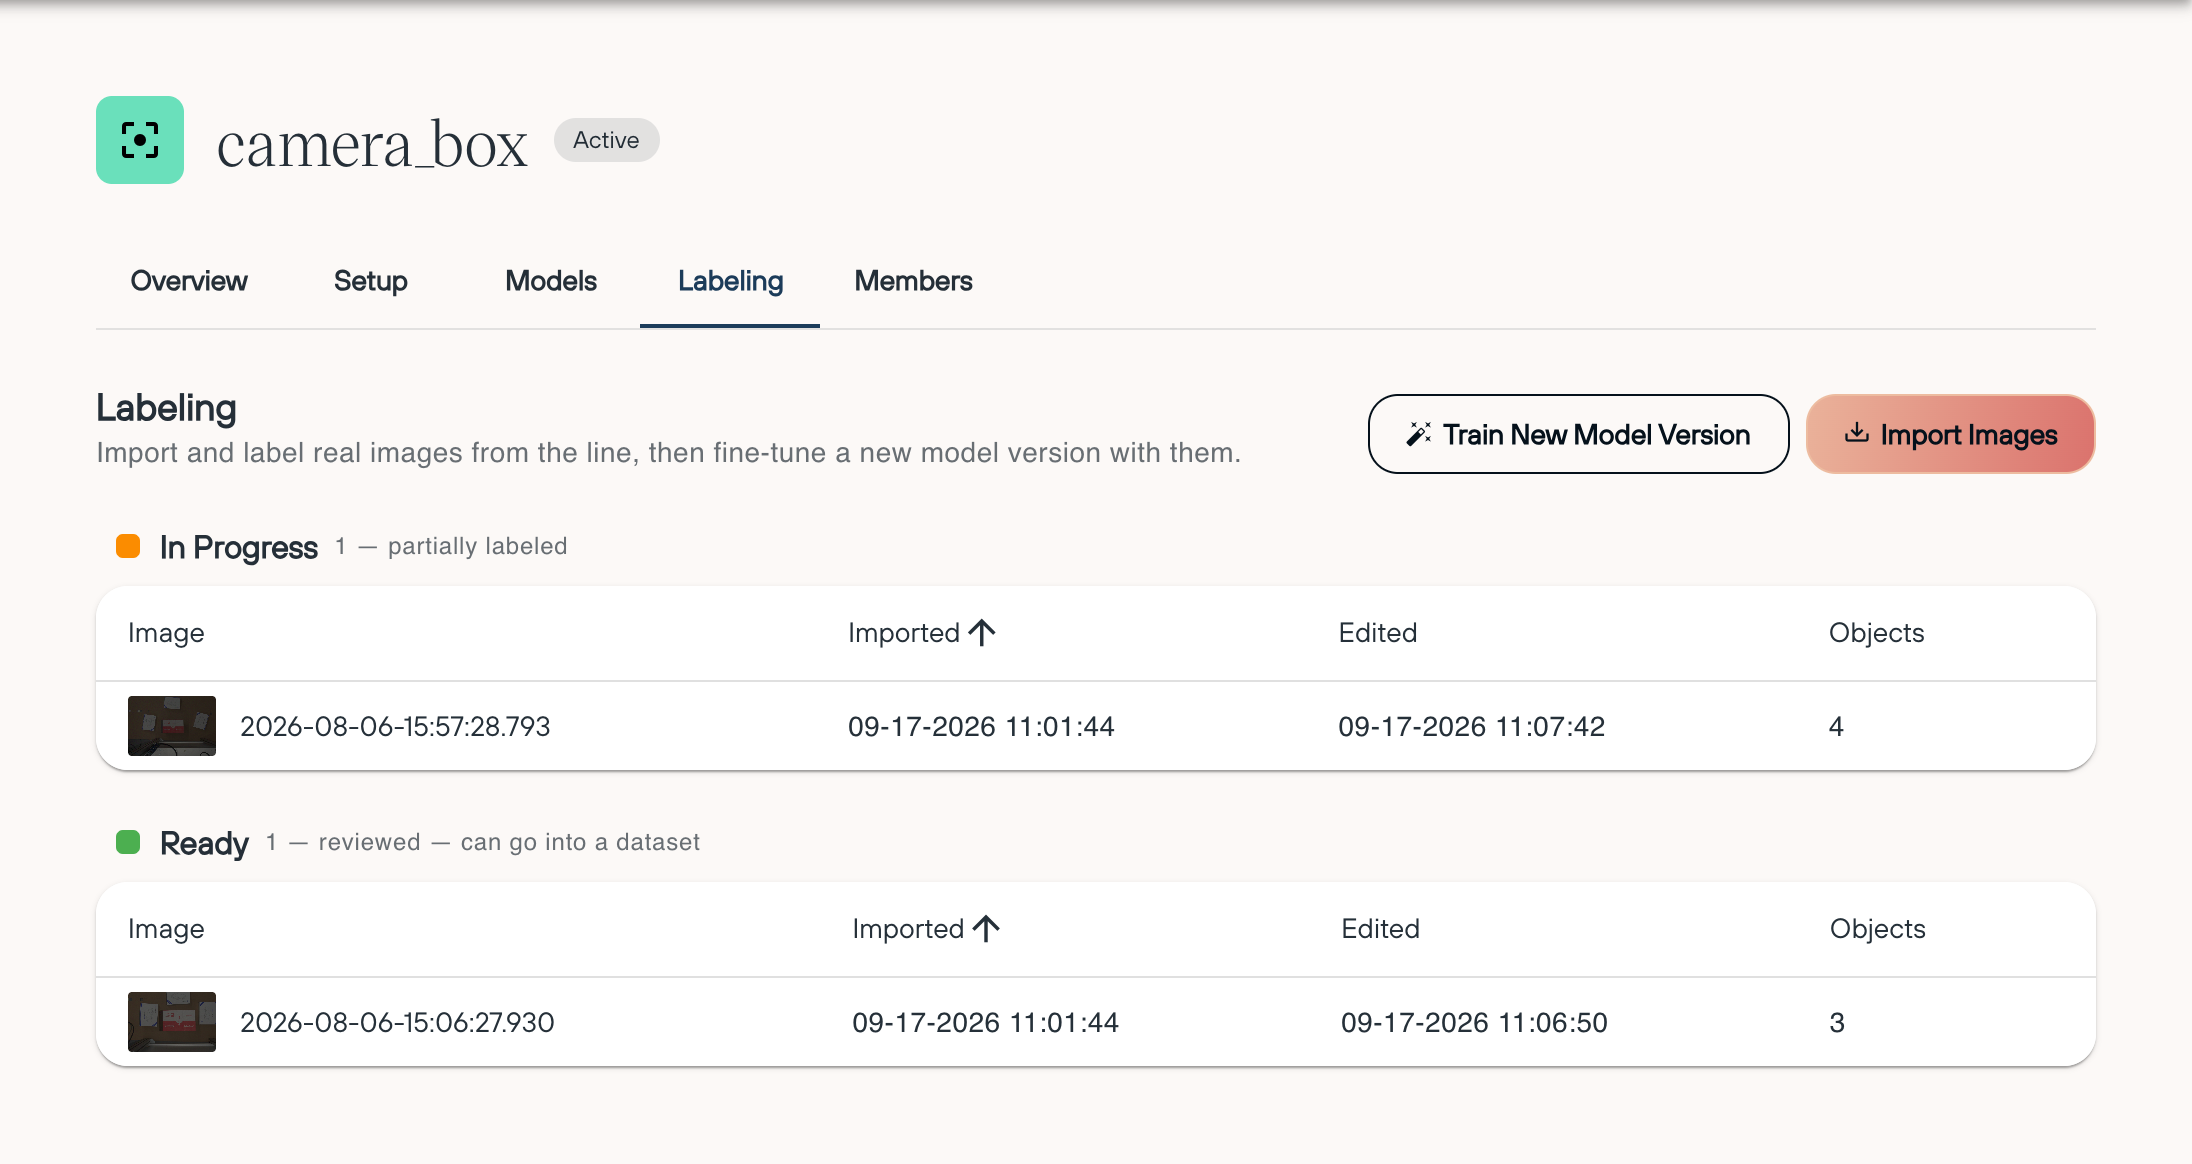
Task: Go to the Models tab
Action: pos(551,281)
